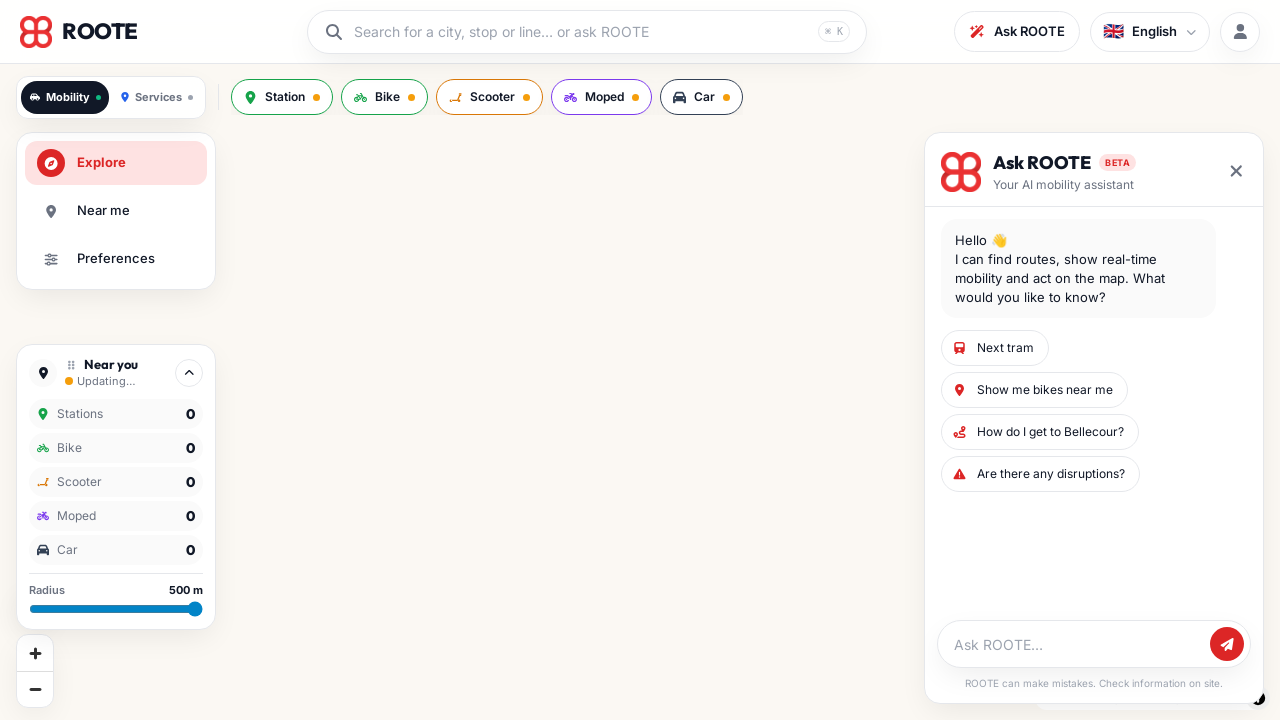
Task: Focus the Ask ROOTE message input
Action: (1075, 645)
